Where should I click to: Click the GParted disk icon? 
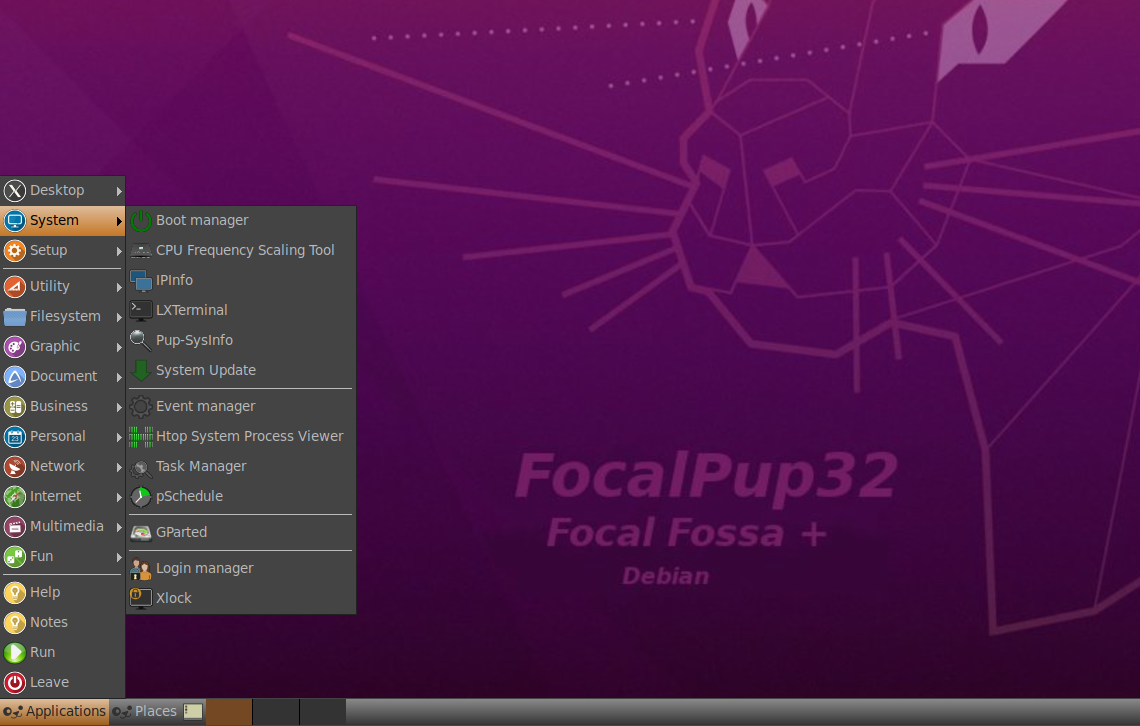(x=140, y=533)
